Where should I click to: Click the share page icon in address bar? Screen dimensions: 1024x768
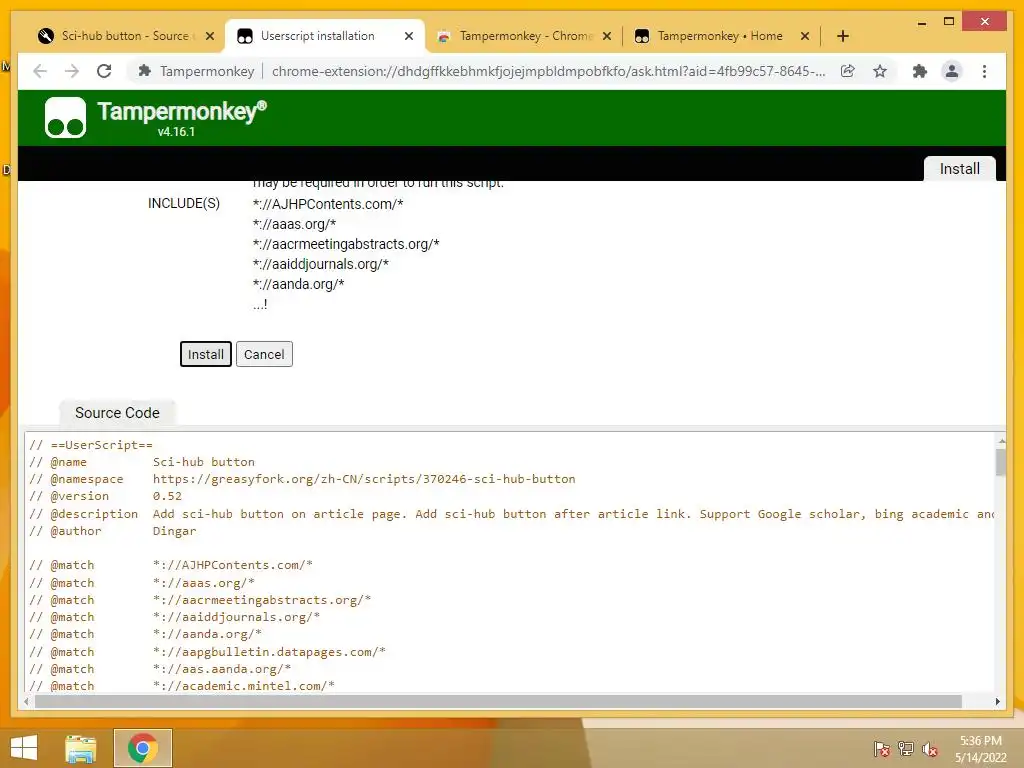(847, 71)
